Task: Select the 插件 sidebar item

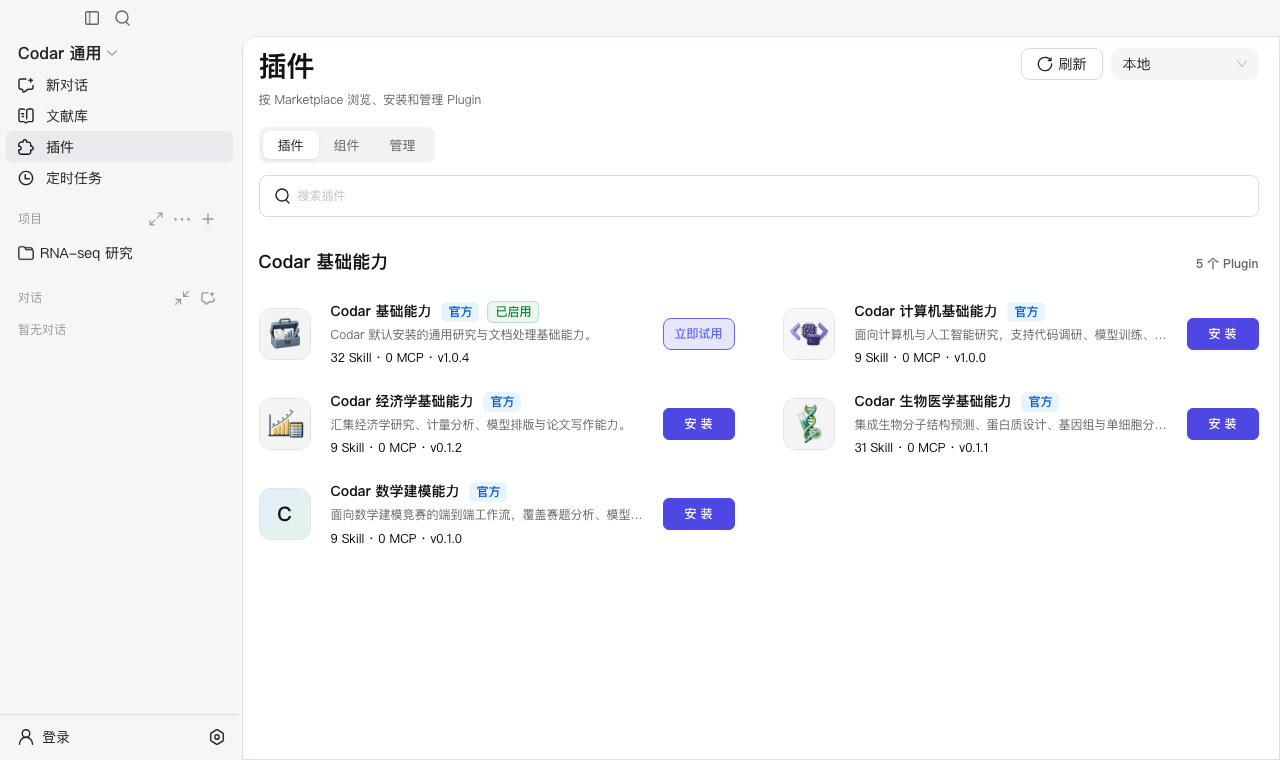Action: click(119, 147)
